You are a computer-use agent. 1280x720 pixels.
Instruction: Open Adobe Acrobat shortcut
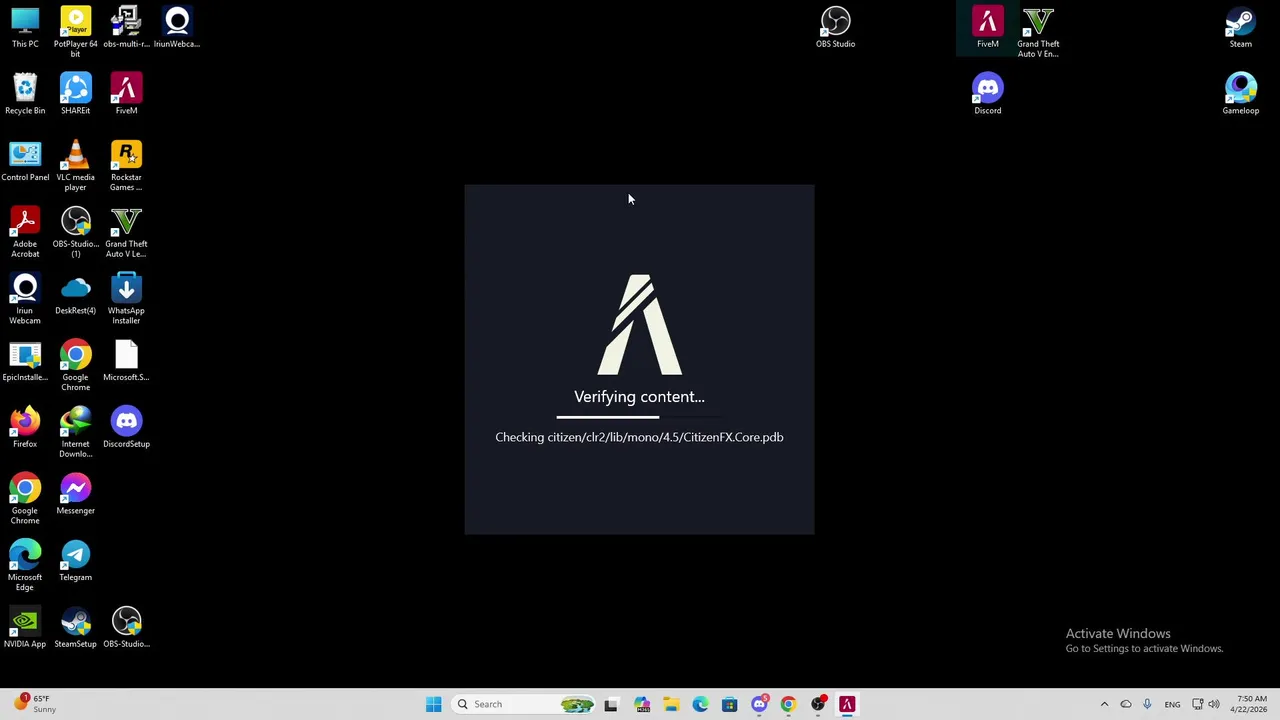pos(25,232)
